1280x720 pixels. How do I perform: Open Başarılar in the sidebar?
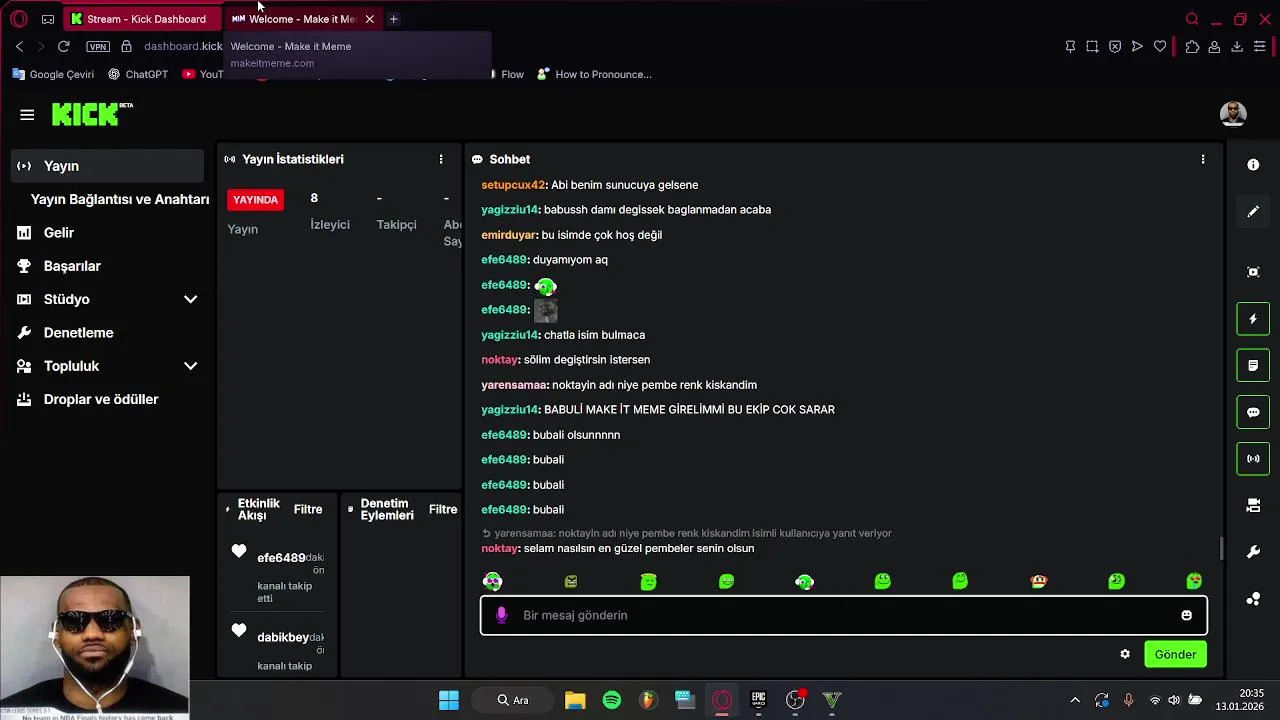point(72,266)
